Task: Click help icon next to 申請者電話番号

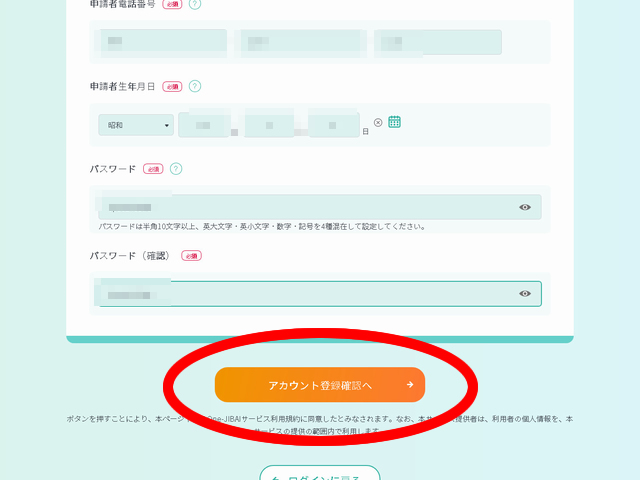Action: point(194,4)
